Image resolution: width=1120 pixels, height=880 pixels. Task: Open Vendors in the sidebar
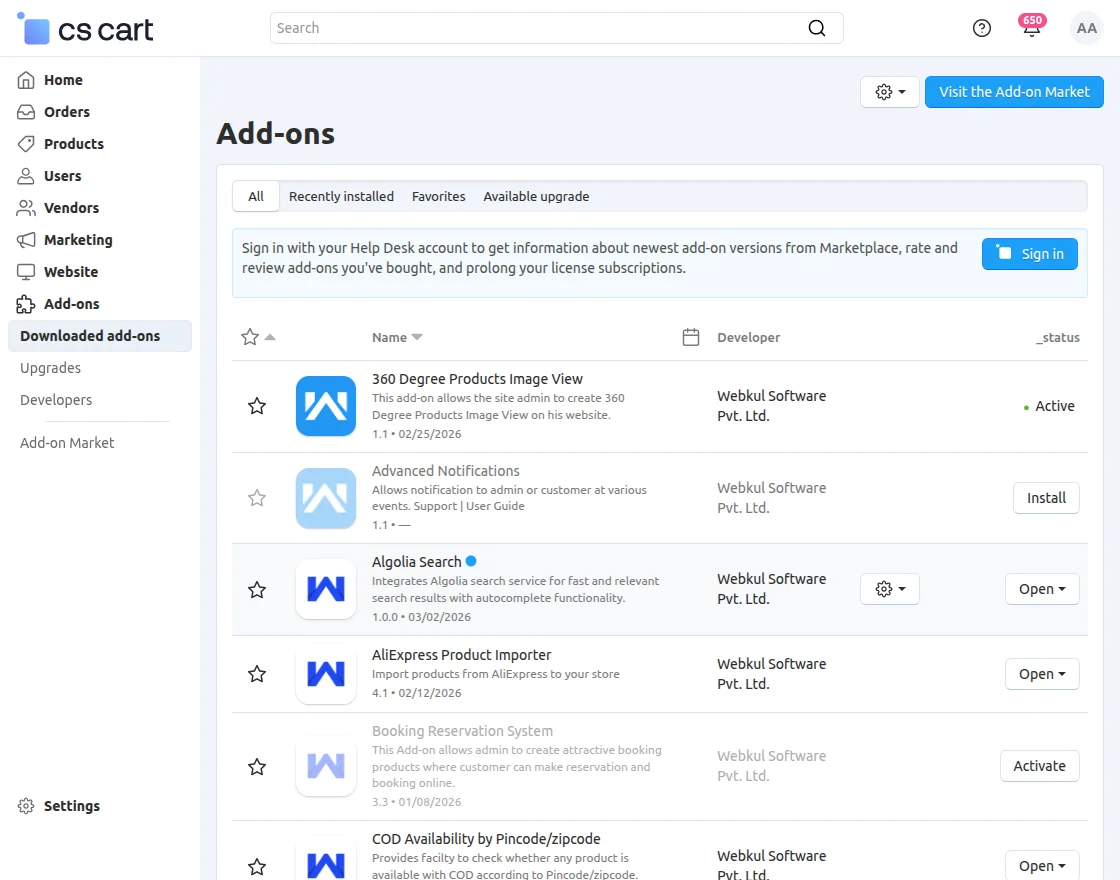click(71, 208)
